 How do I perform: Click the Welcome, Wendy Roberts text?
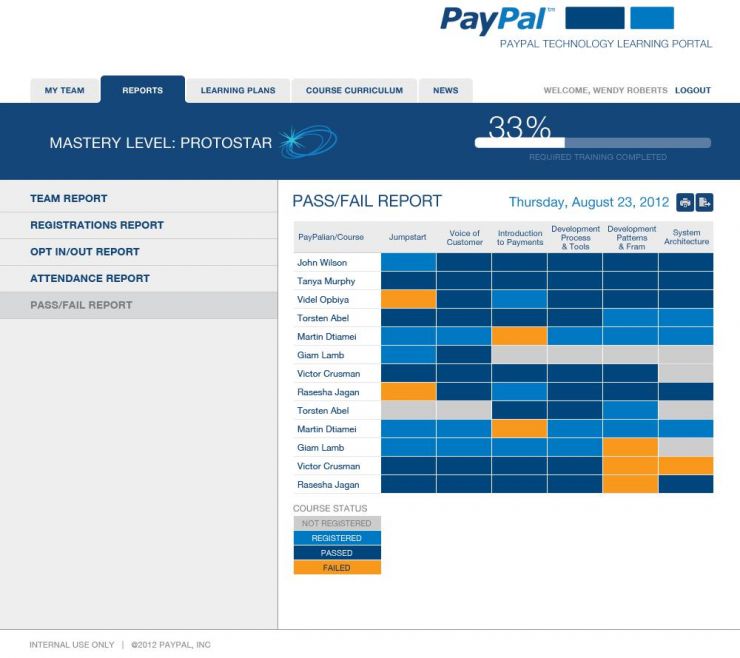605,90
